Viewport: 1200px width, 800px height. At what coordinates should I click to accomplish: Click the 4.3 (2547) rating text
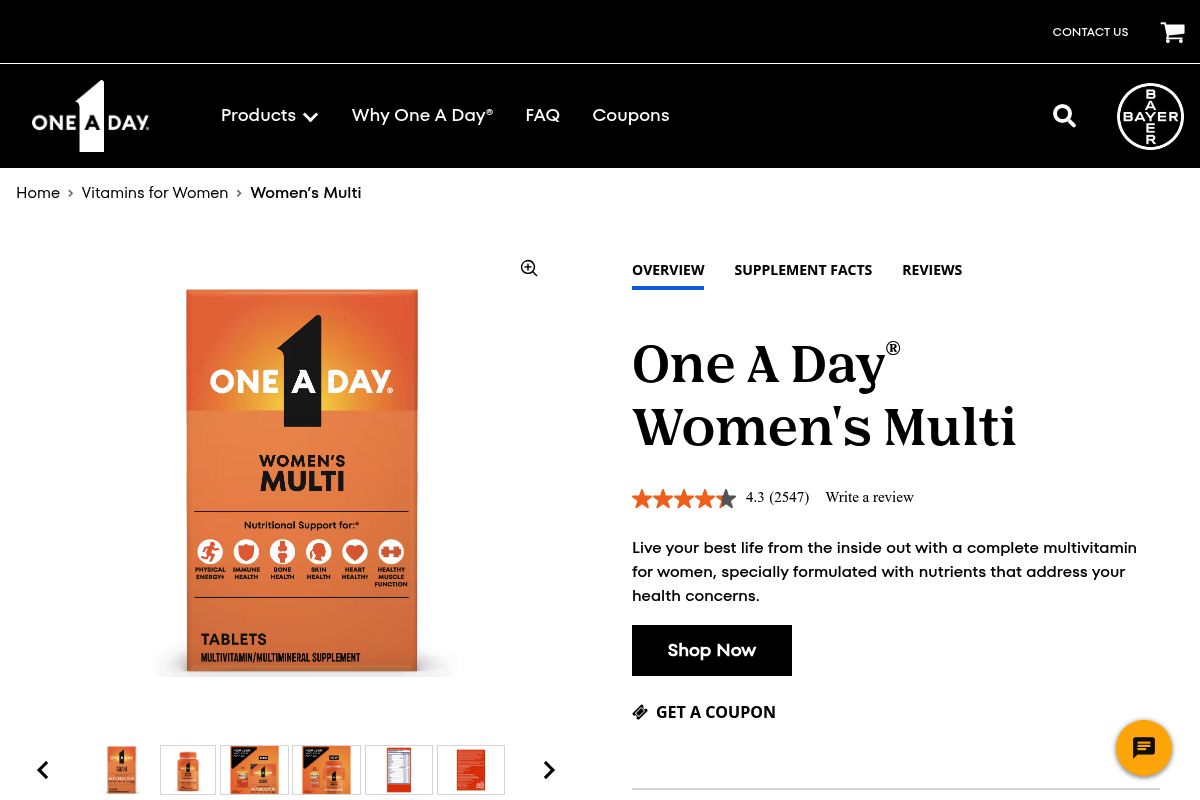(x=777, y=498)
